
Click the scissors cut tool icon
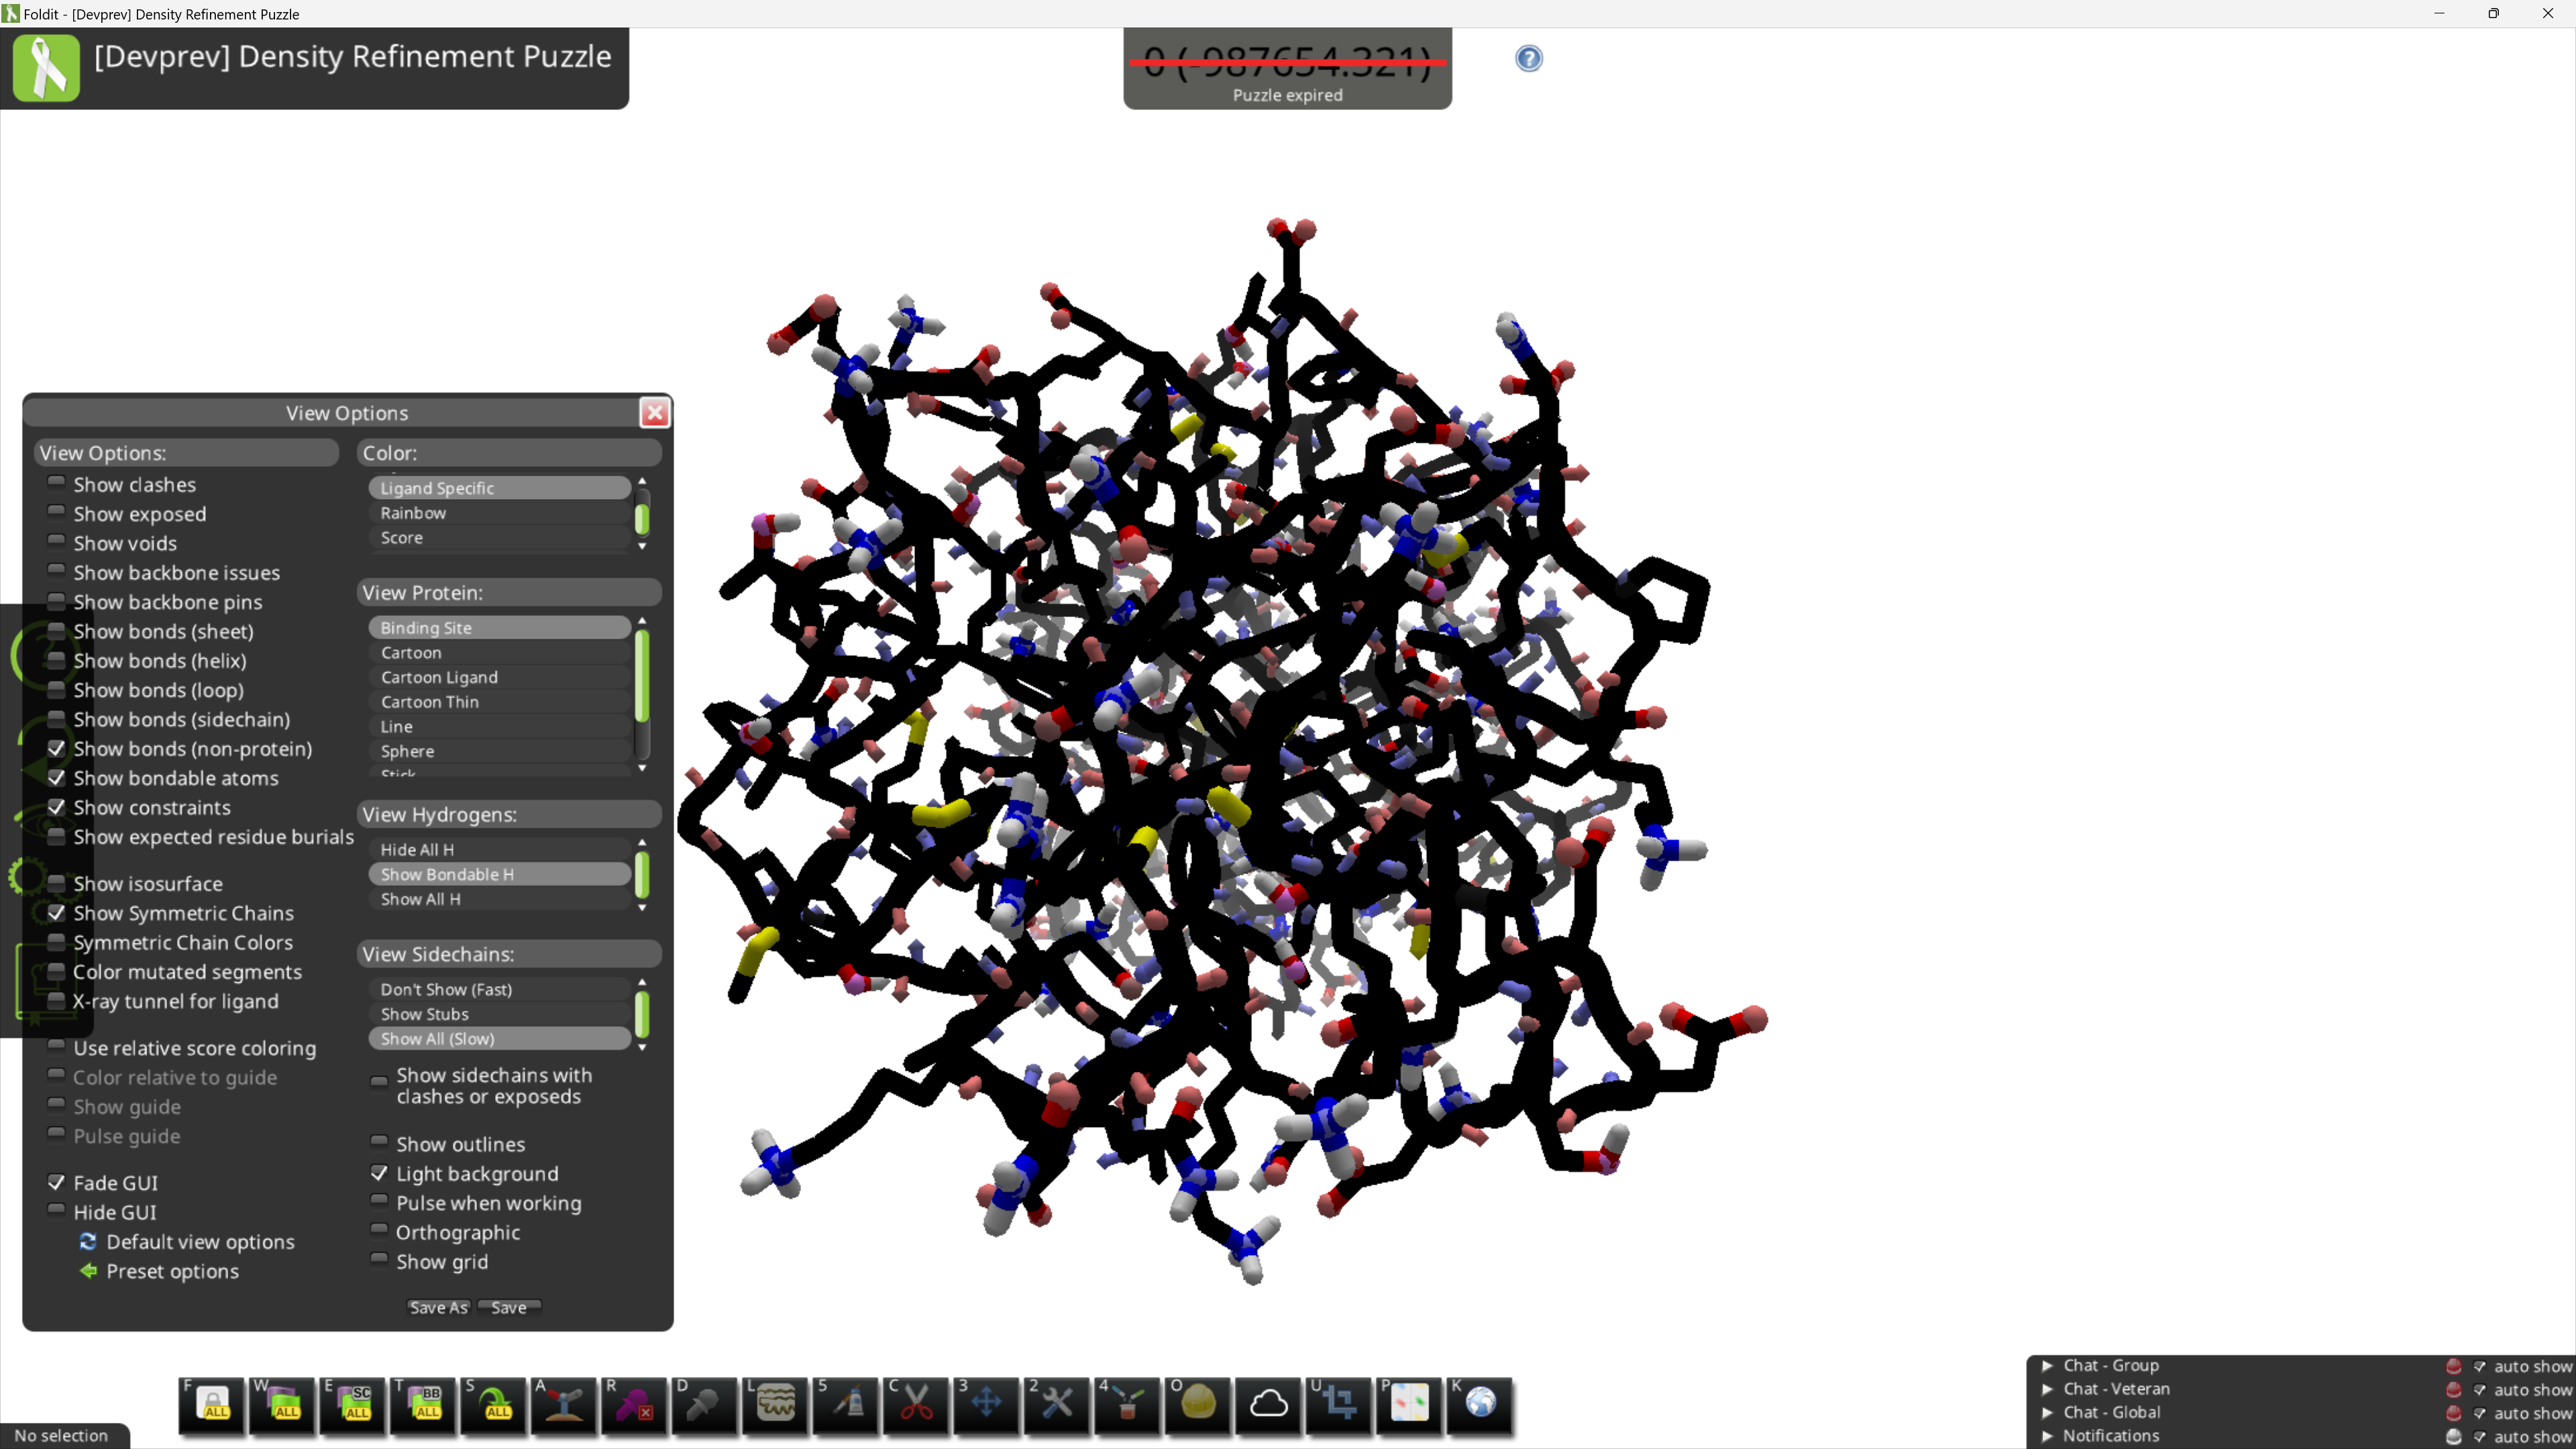916,1404
